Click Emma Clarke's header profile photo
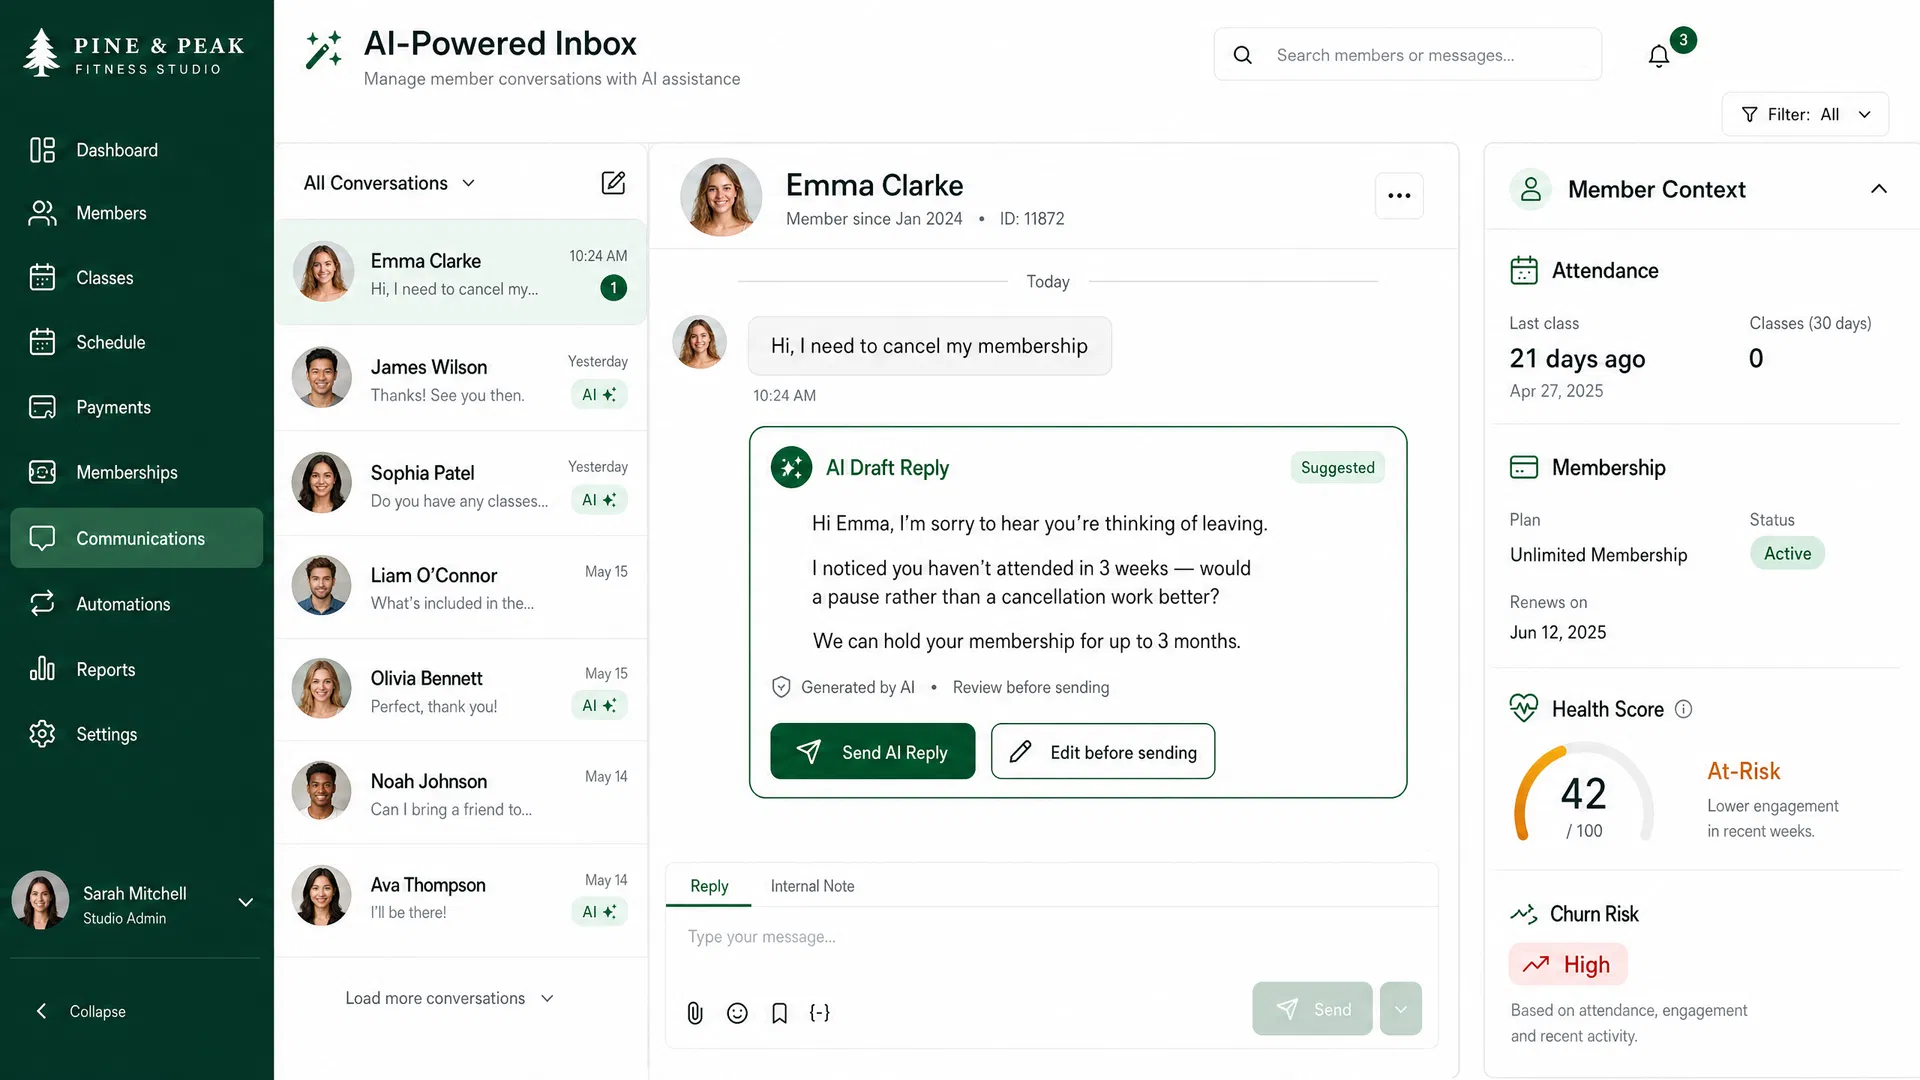This screenshot has width=1920, height=1080. coord(721,197)
